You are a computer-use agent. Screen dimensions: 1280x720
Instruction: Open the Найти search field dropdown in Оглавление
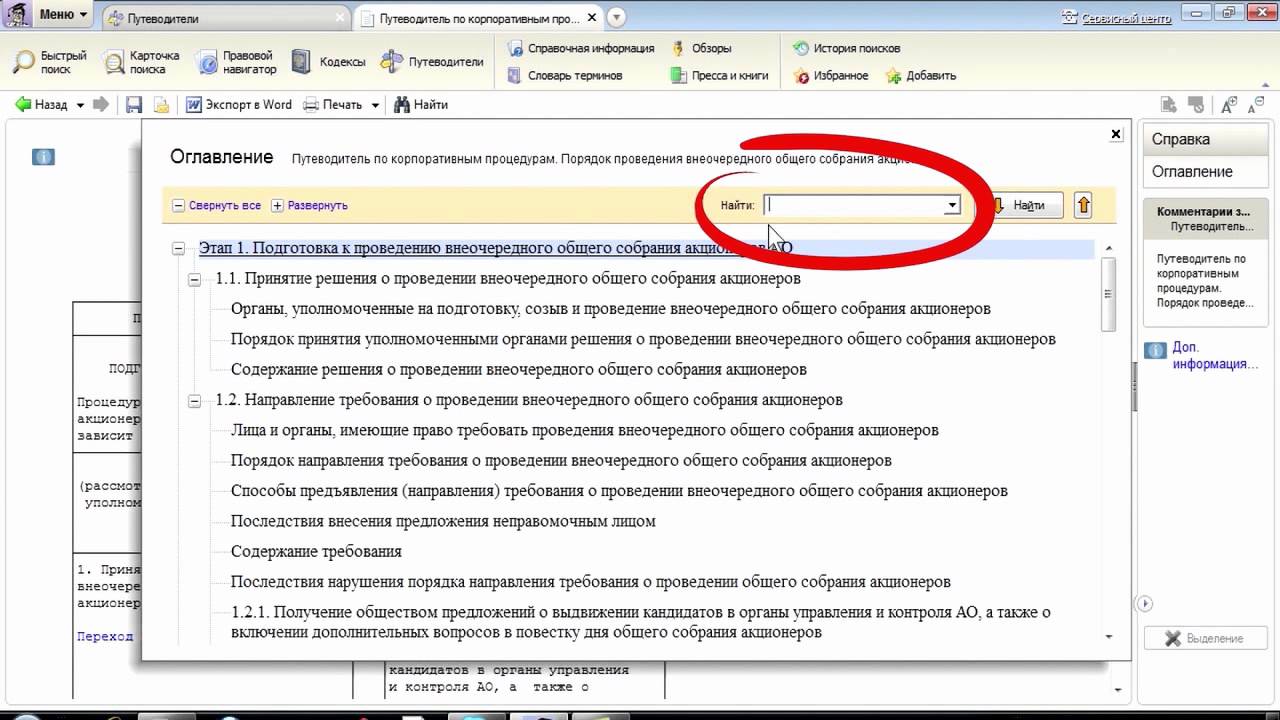coord(952,205)
